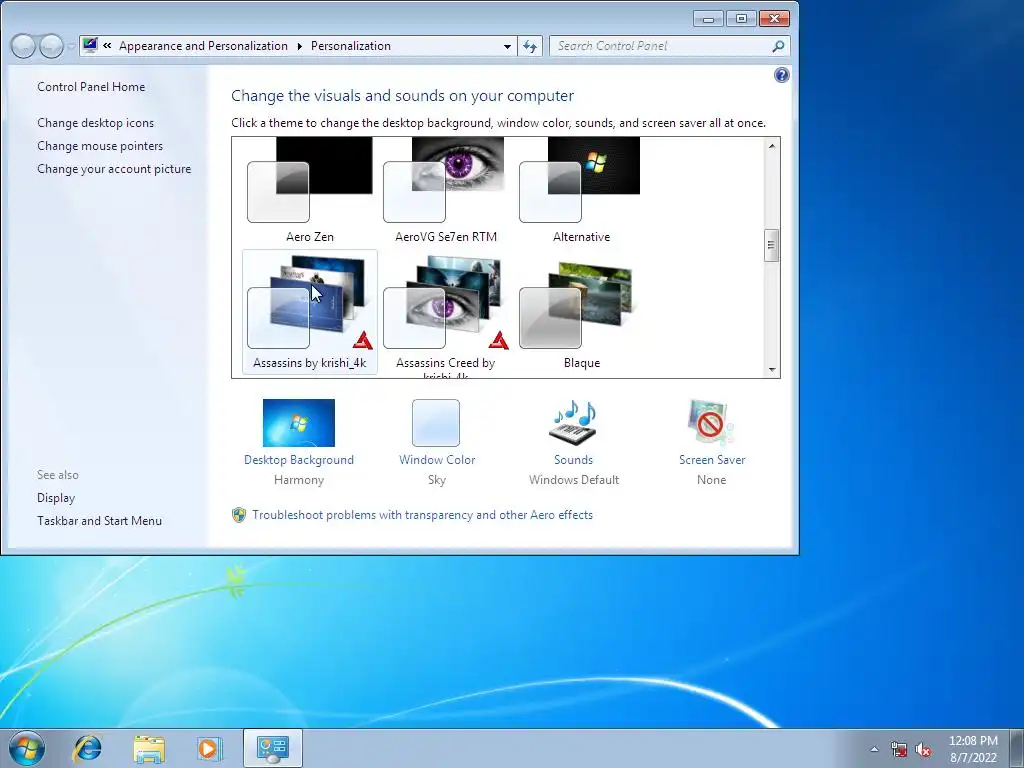Click the Screen Saver text link

(712, 460)
